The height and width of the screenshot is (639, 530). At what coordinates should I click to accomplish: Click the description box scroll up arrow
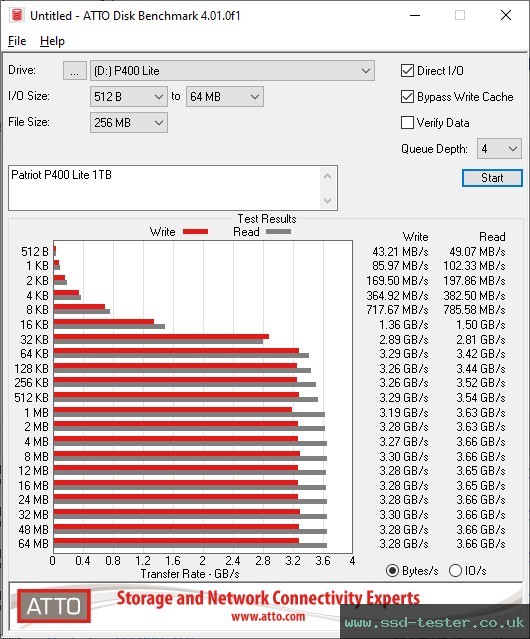coord(328,176)
